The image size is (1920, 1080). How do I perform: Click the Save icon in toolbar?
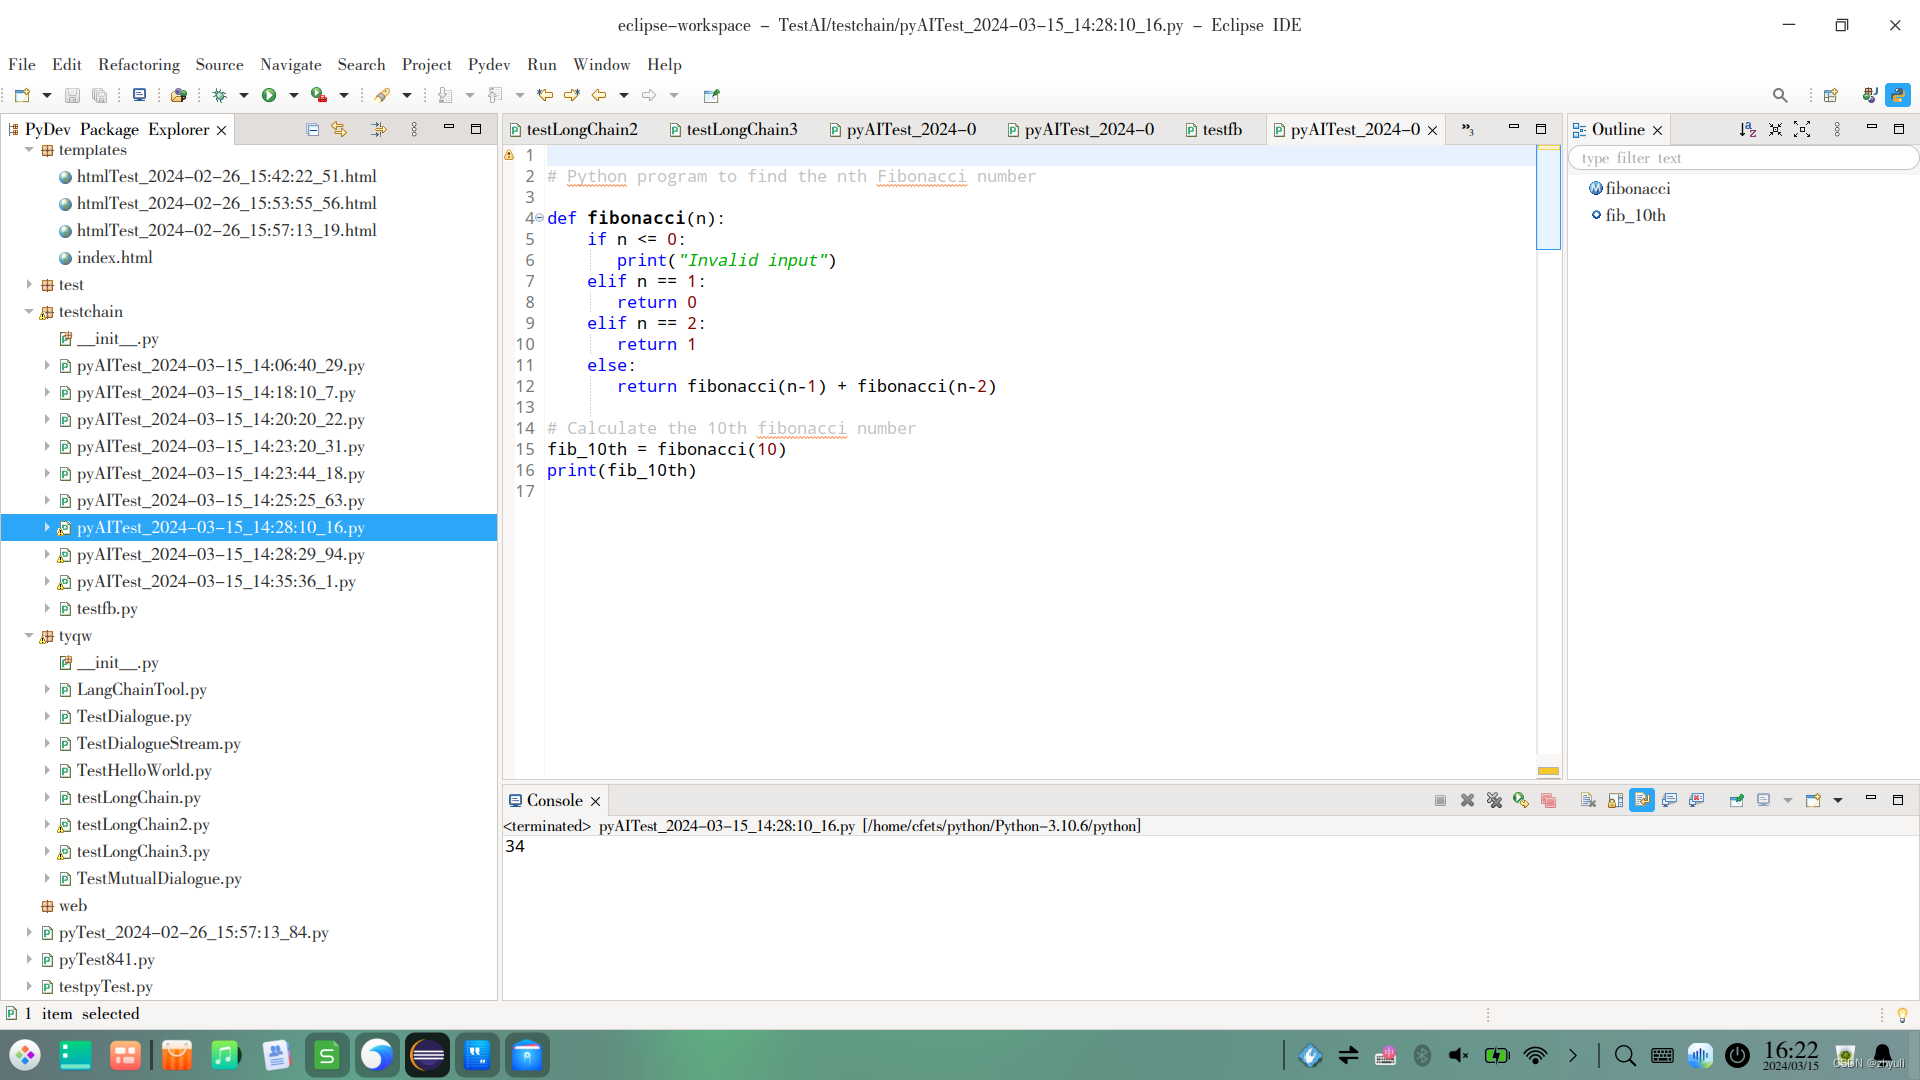72,95
